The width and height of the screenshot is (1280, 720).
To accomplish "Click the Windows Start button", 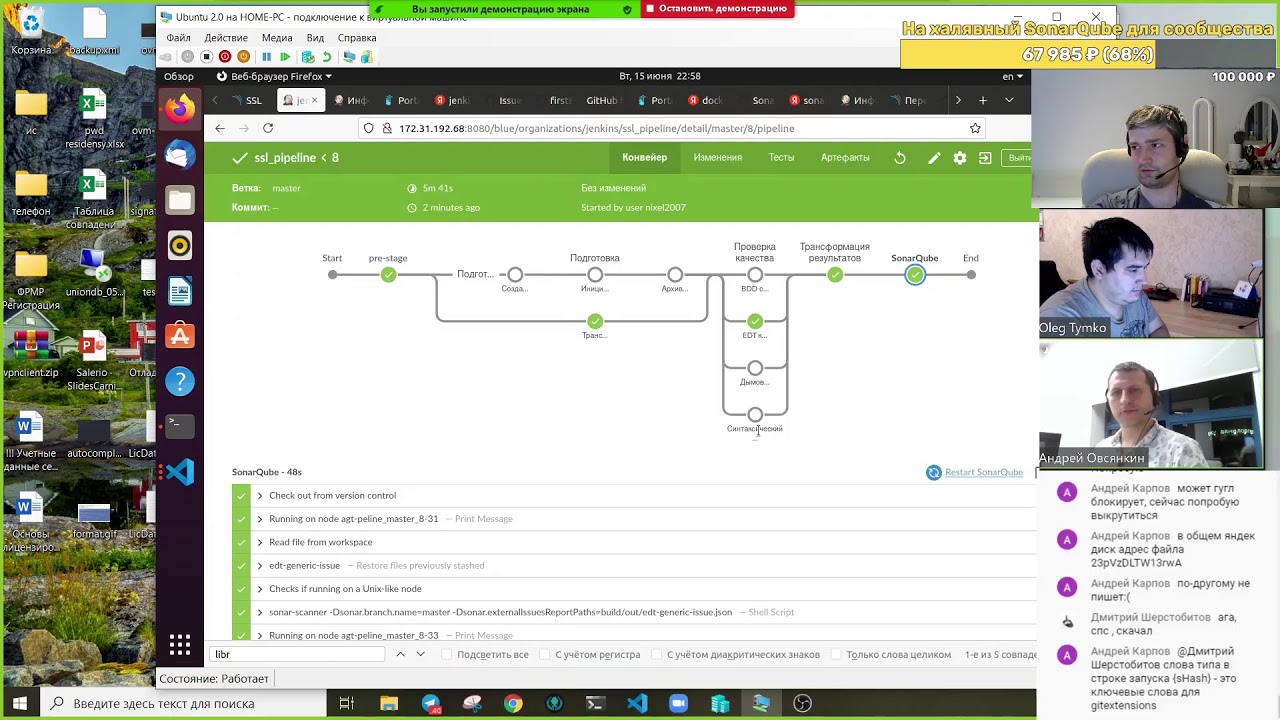I will pyautogui.click(x=20, y=704).
